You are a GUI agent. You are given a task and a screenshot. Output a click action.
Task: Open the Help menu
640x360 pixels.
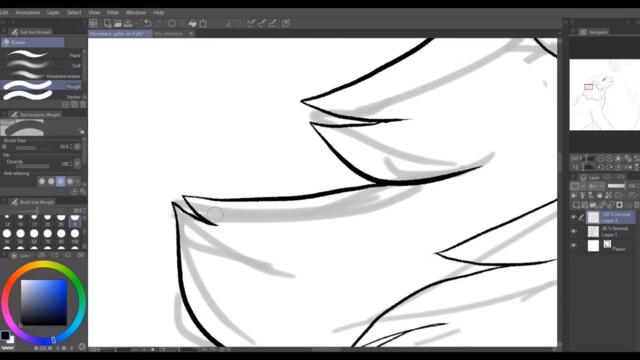coord(158,13)
